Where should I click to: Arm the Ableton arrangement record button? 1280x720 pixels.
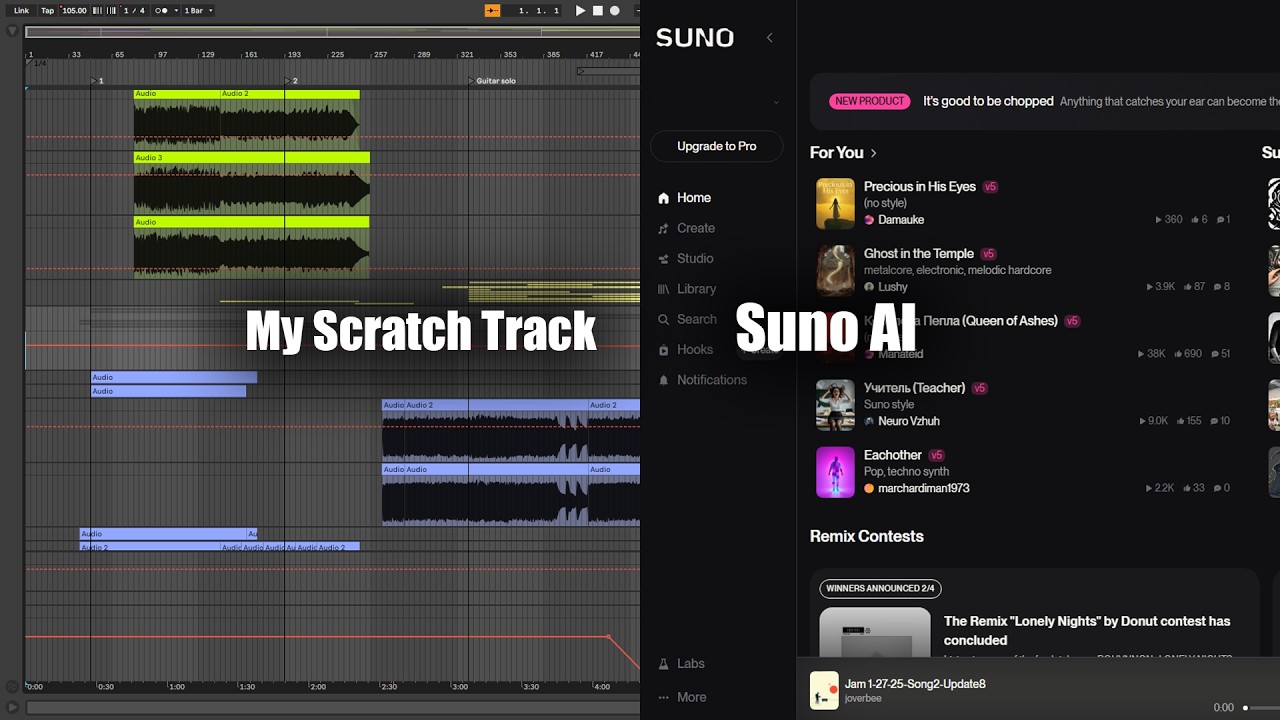click(x=615, y=10)
